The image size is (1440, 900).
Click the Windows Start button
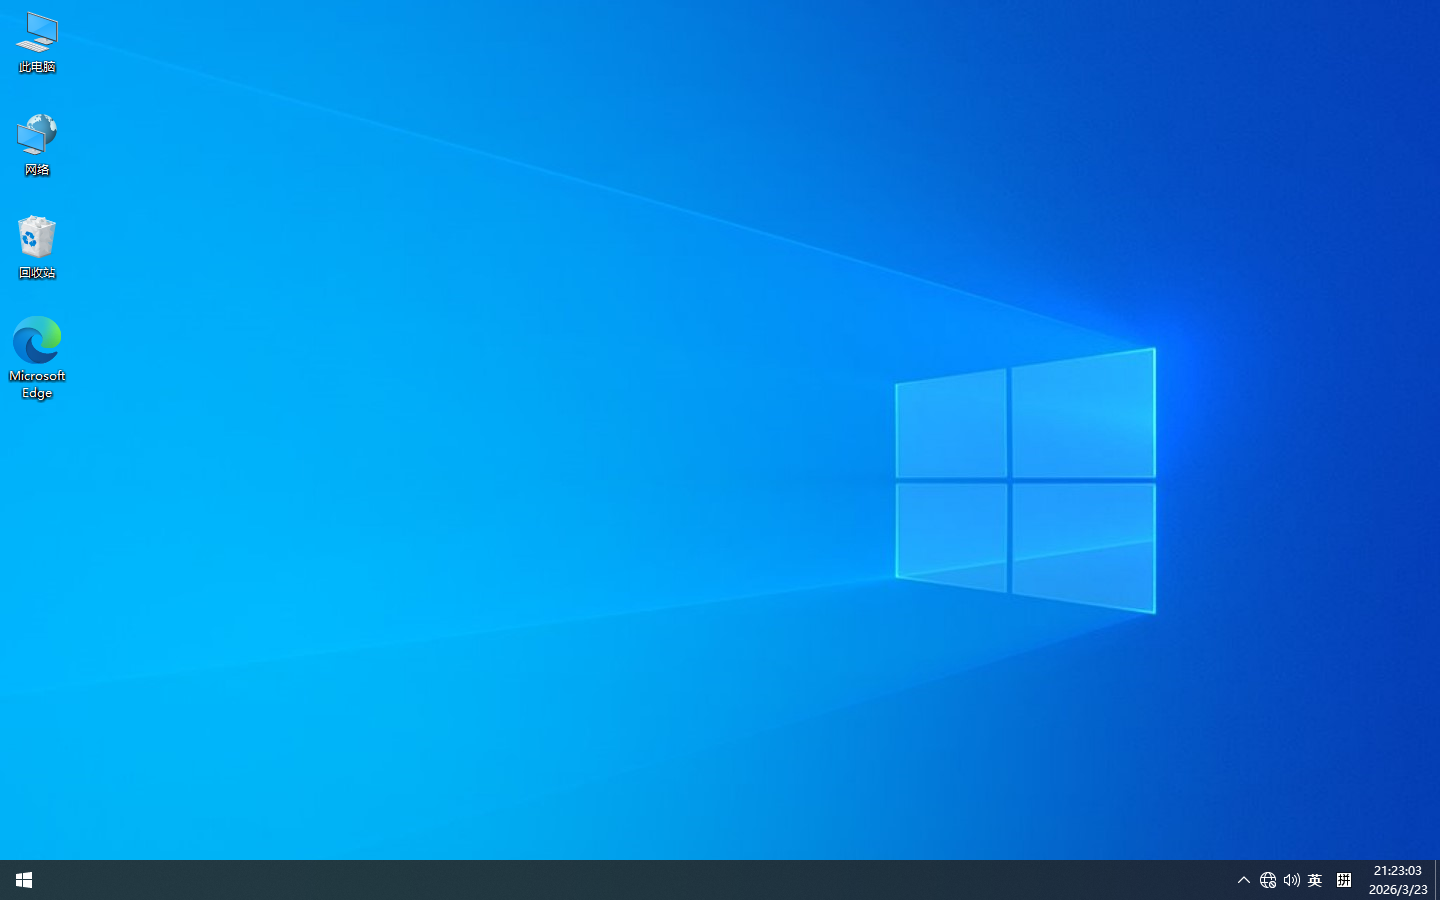[23, 880]
